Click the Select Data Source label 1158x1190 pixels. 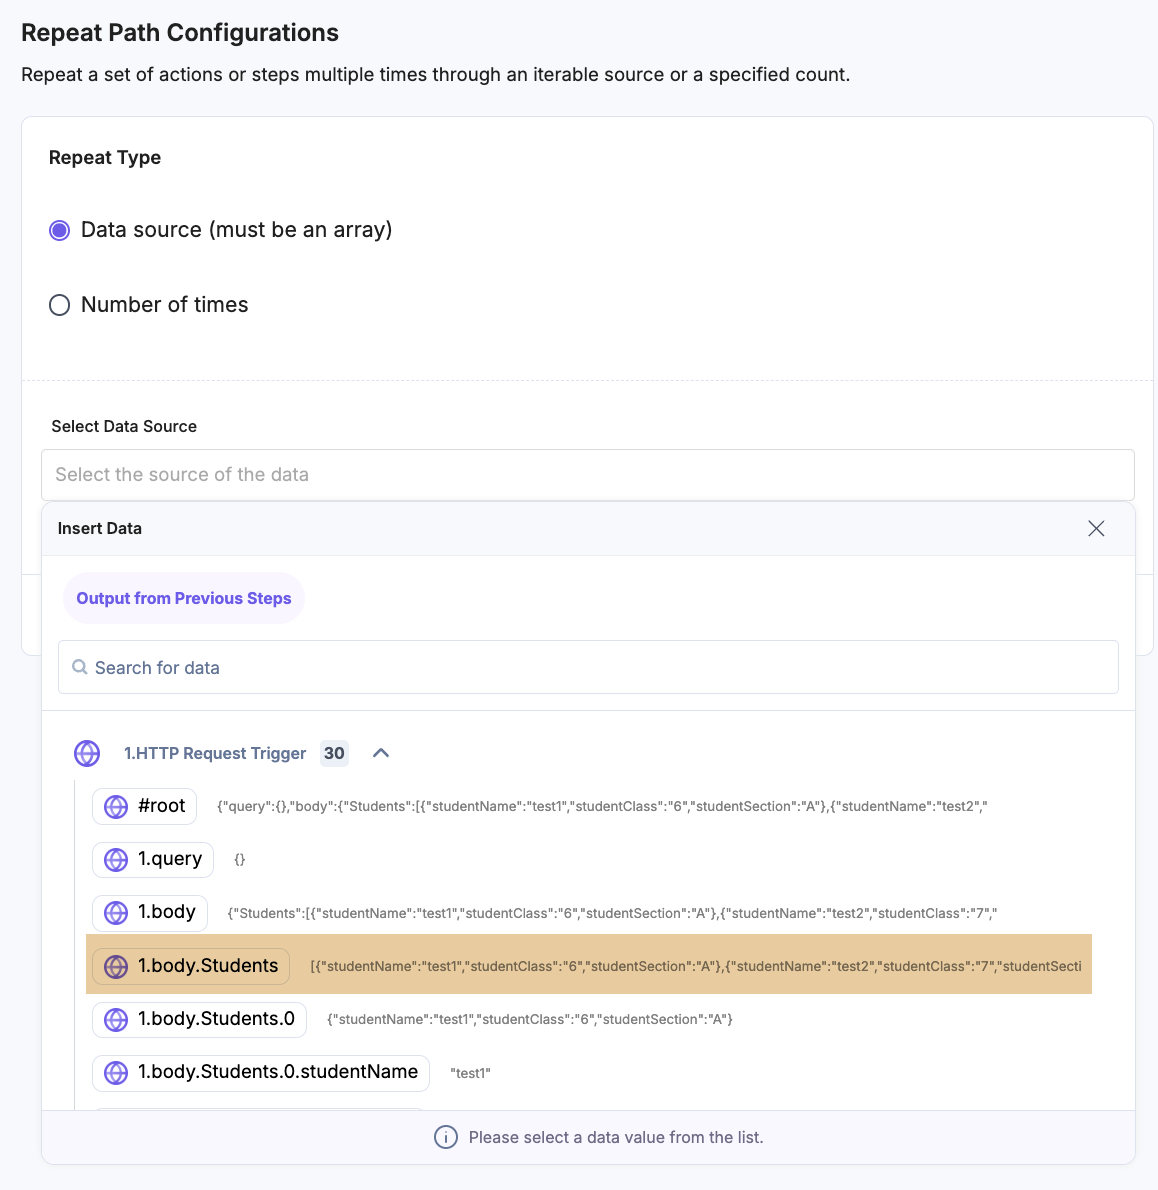point(124,427)
